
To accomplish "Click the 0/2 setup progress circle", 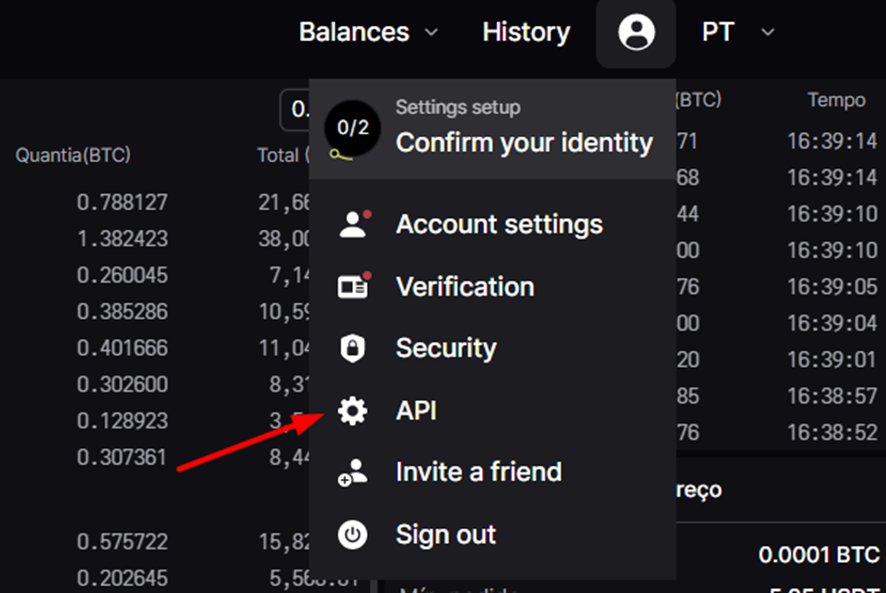I will (x=353, y=128).
